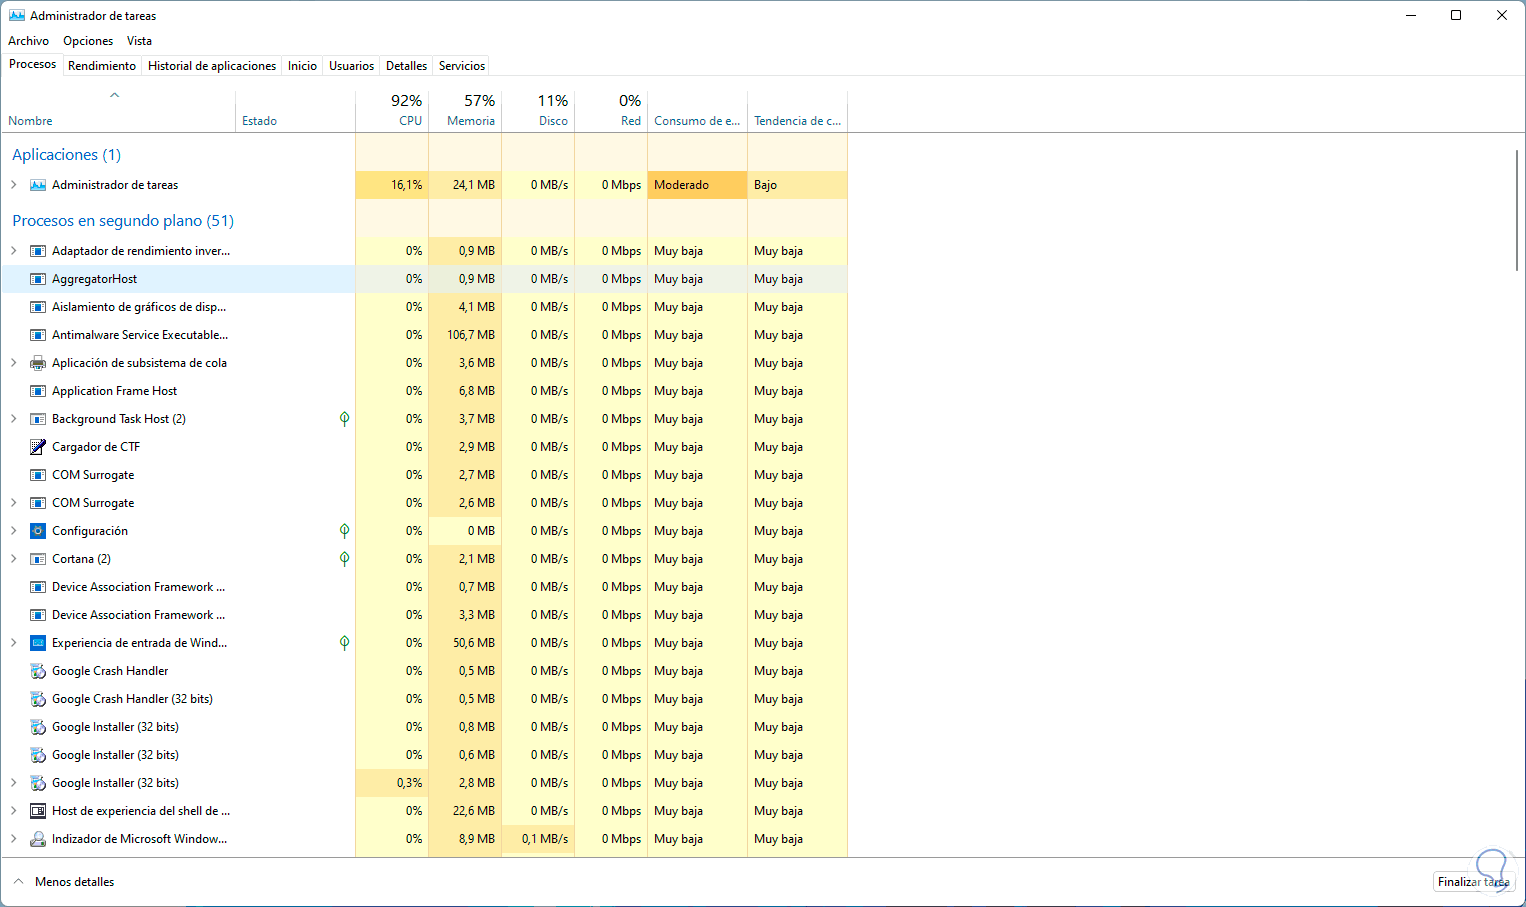The width and height of the screenshot is (1526, 907).
Task: Click the Experiencia de entrada de Windows icon
Action: pyautogui.click(x=38, y=643)
